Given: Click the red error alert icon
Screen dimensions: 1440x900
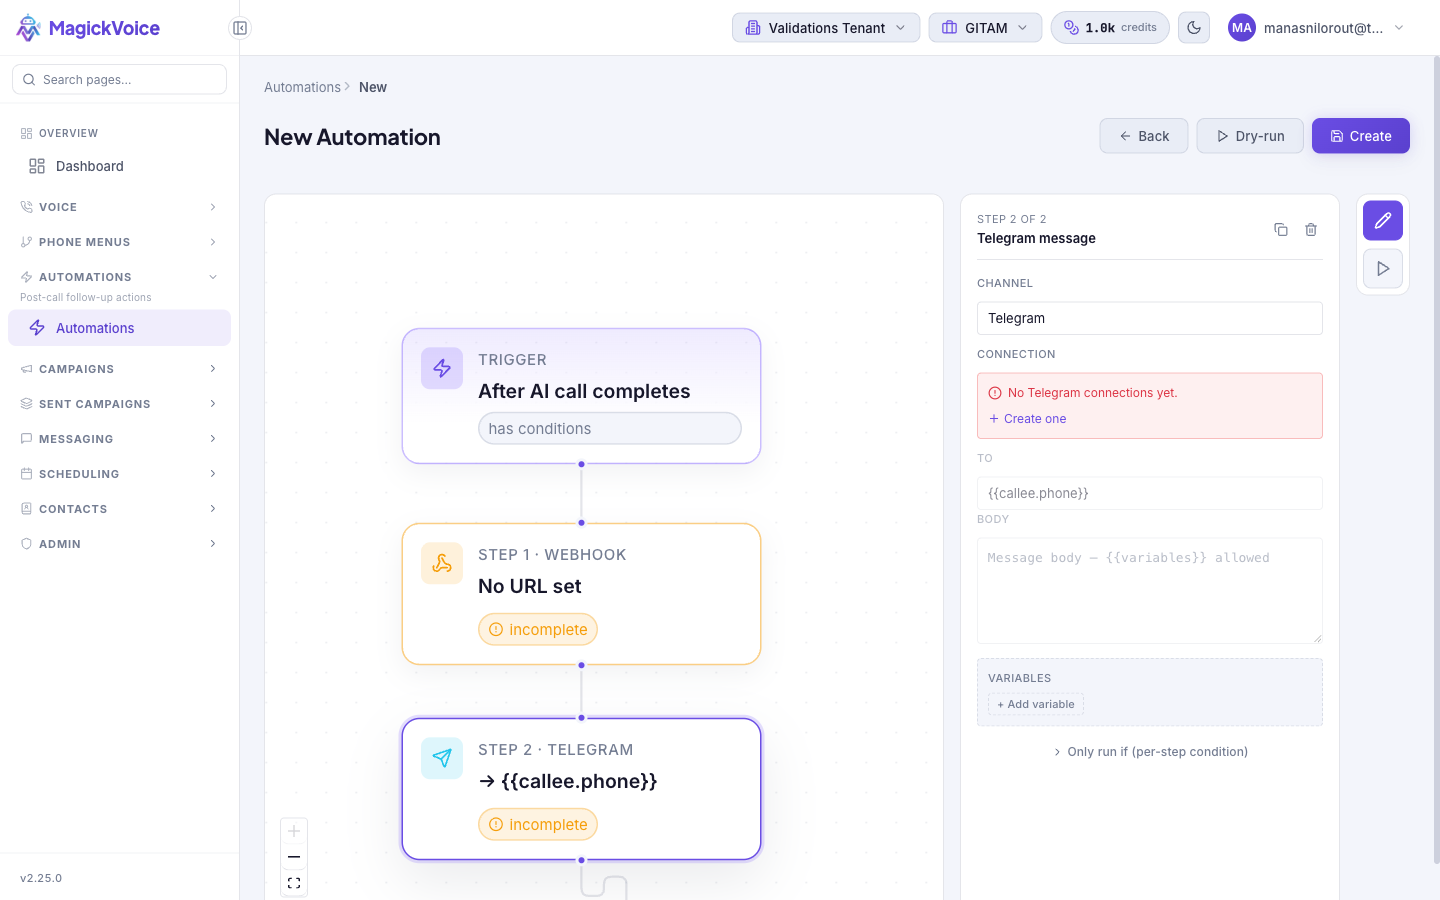Looking at the screenshot, I should 995,393.
